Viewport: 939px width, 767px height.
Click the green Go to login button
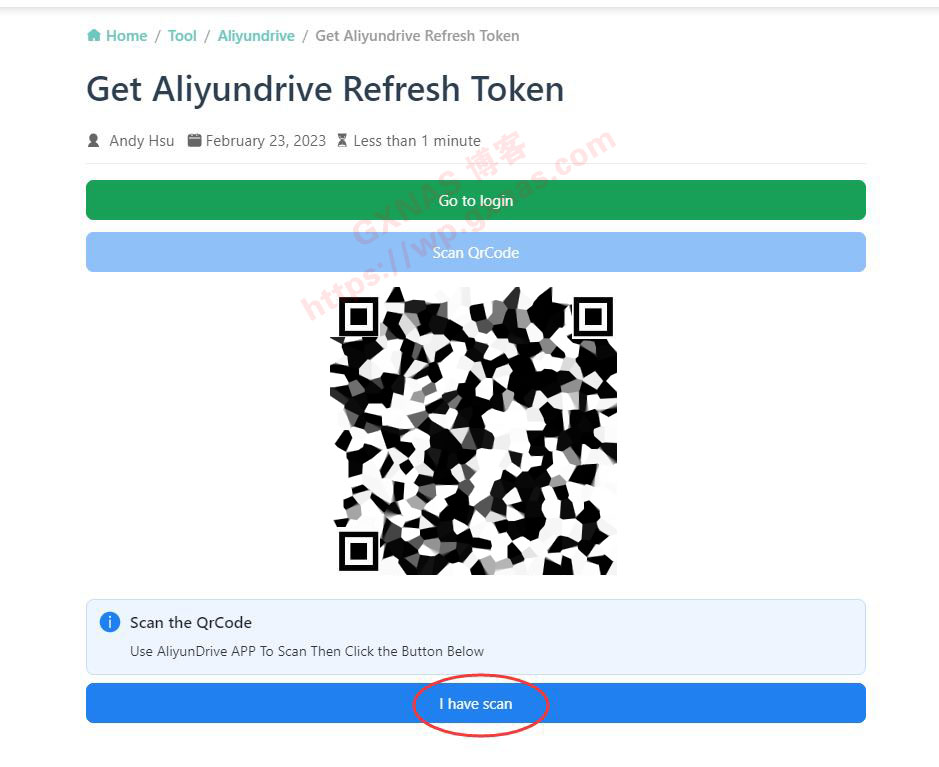(x=476, y=200)
